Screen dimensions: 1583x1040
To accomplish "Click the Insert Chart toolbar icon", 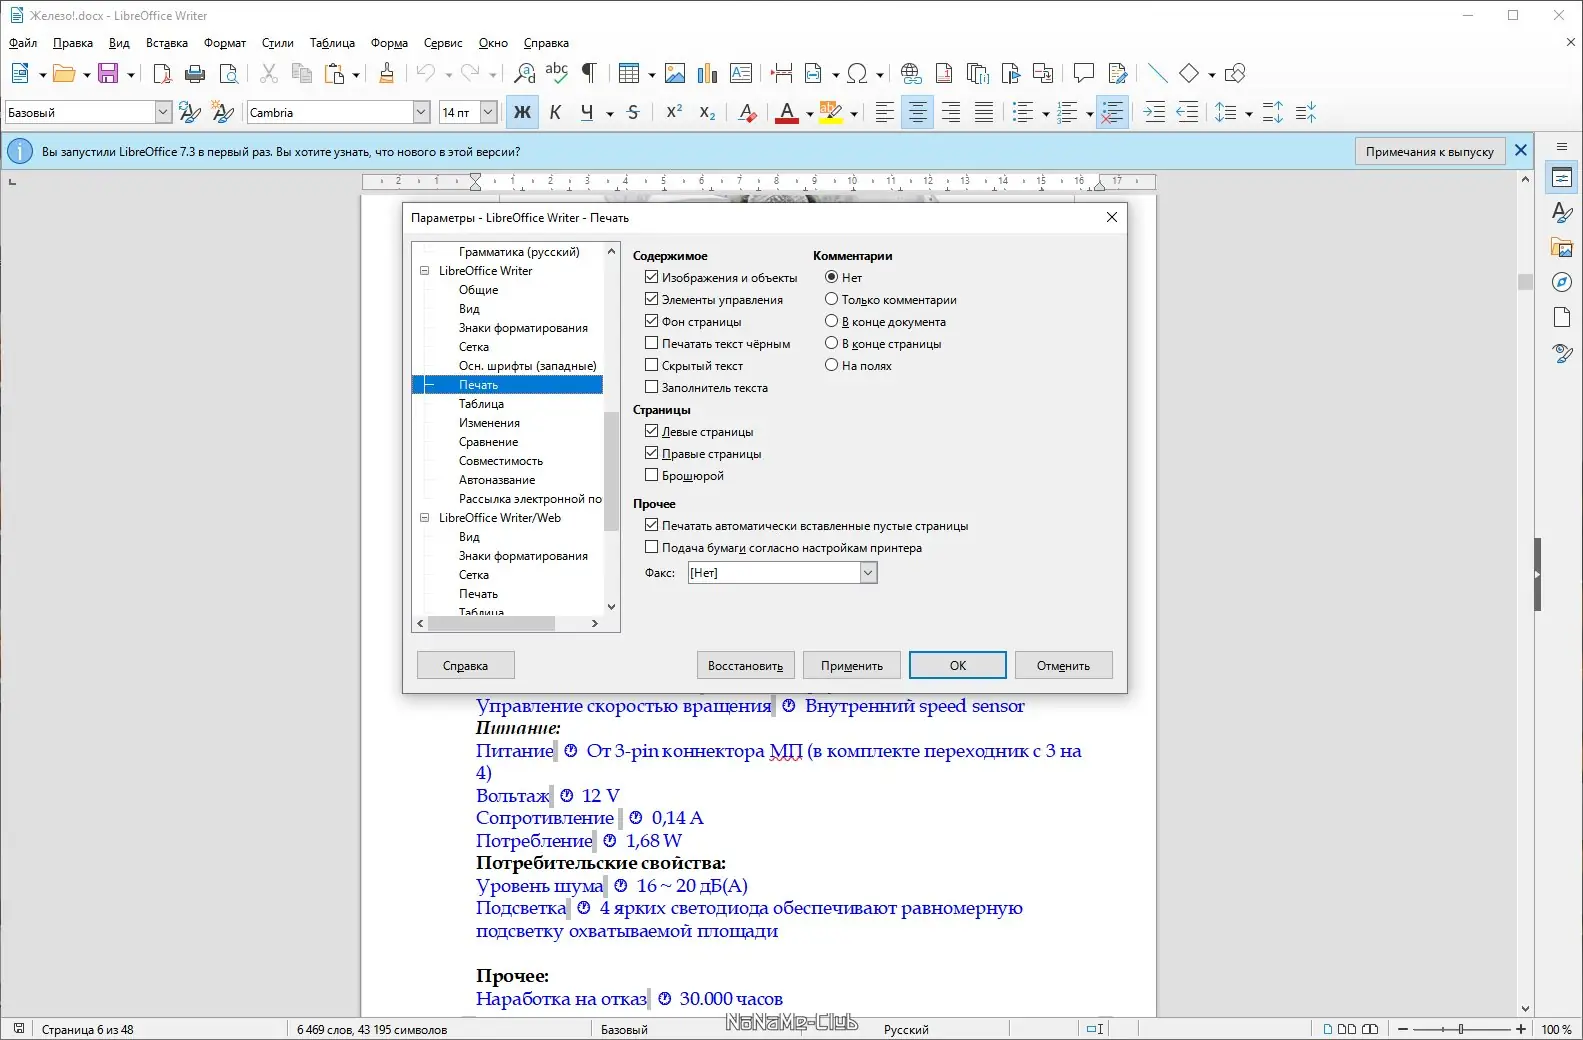I will coord(707,74).
